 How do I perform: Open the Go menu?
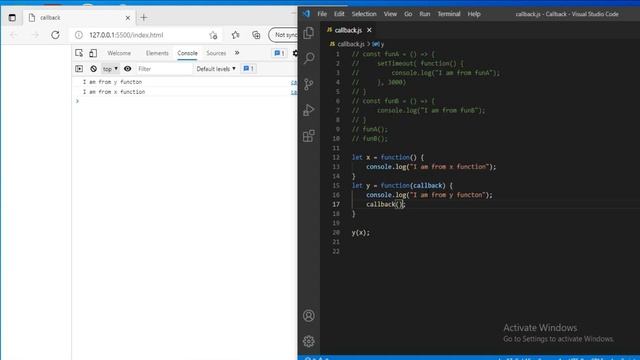[x=408, y=14]
